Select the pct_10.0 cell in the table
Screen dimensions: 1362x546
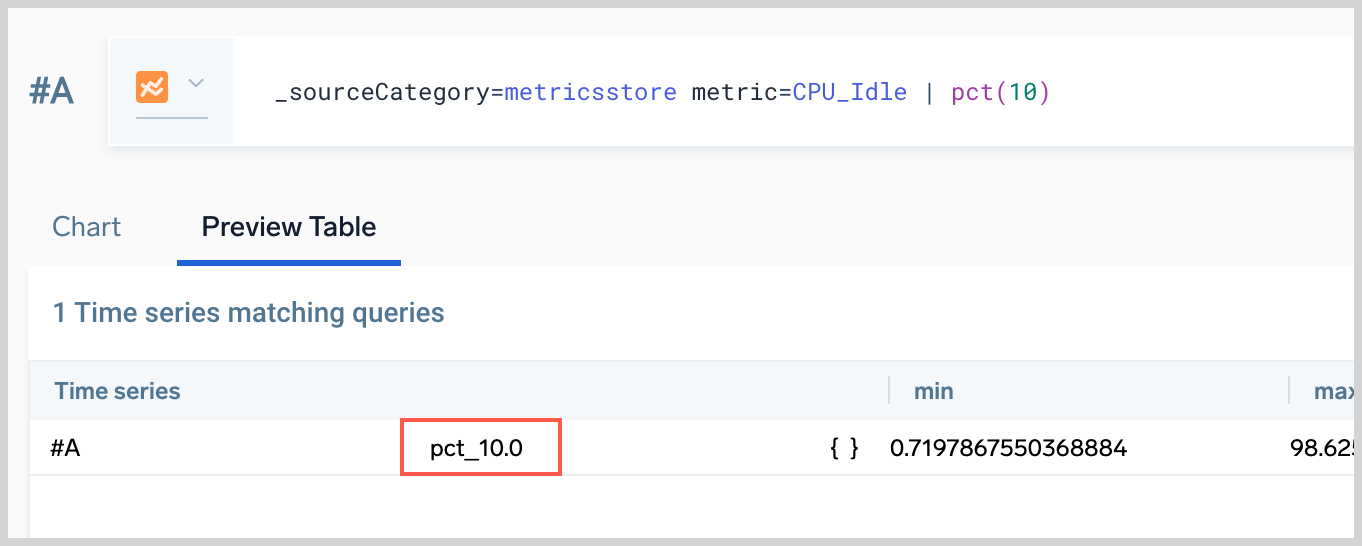point(477,448)
